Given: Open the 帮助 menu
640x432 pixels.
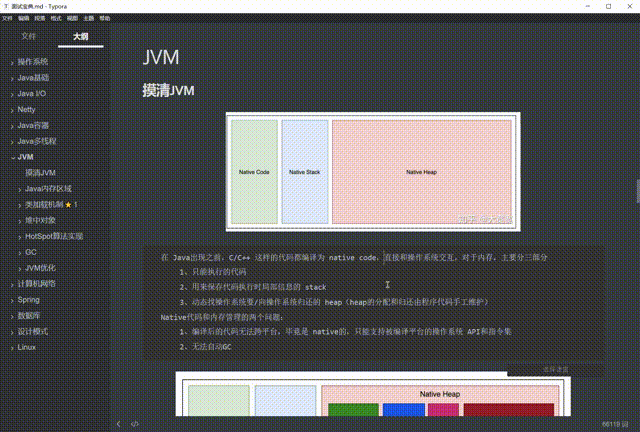Looking at the screenshot, I should 105,18.
